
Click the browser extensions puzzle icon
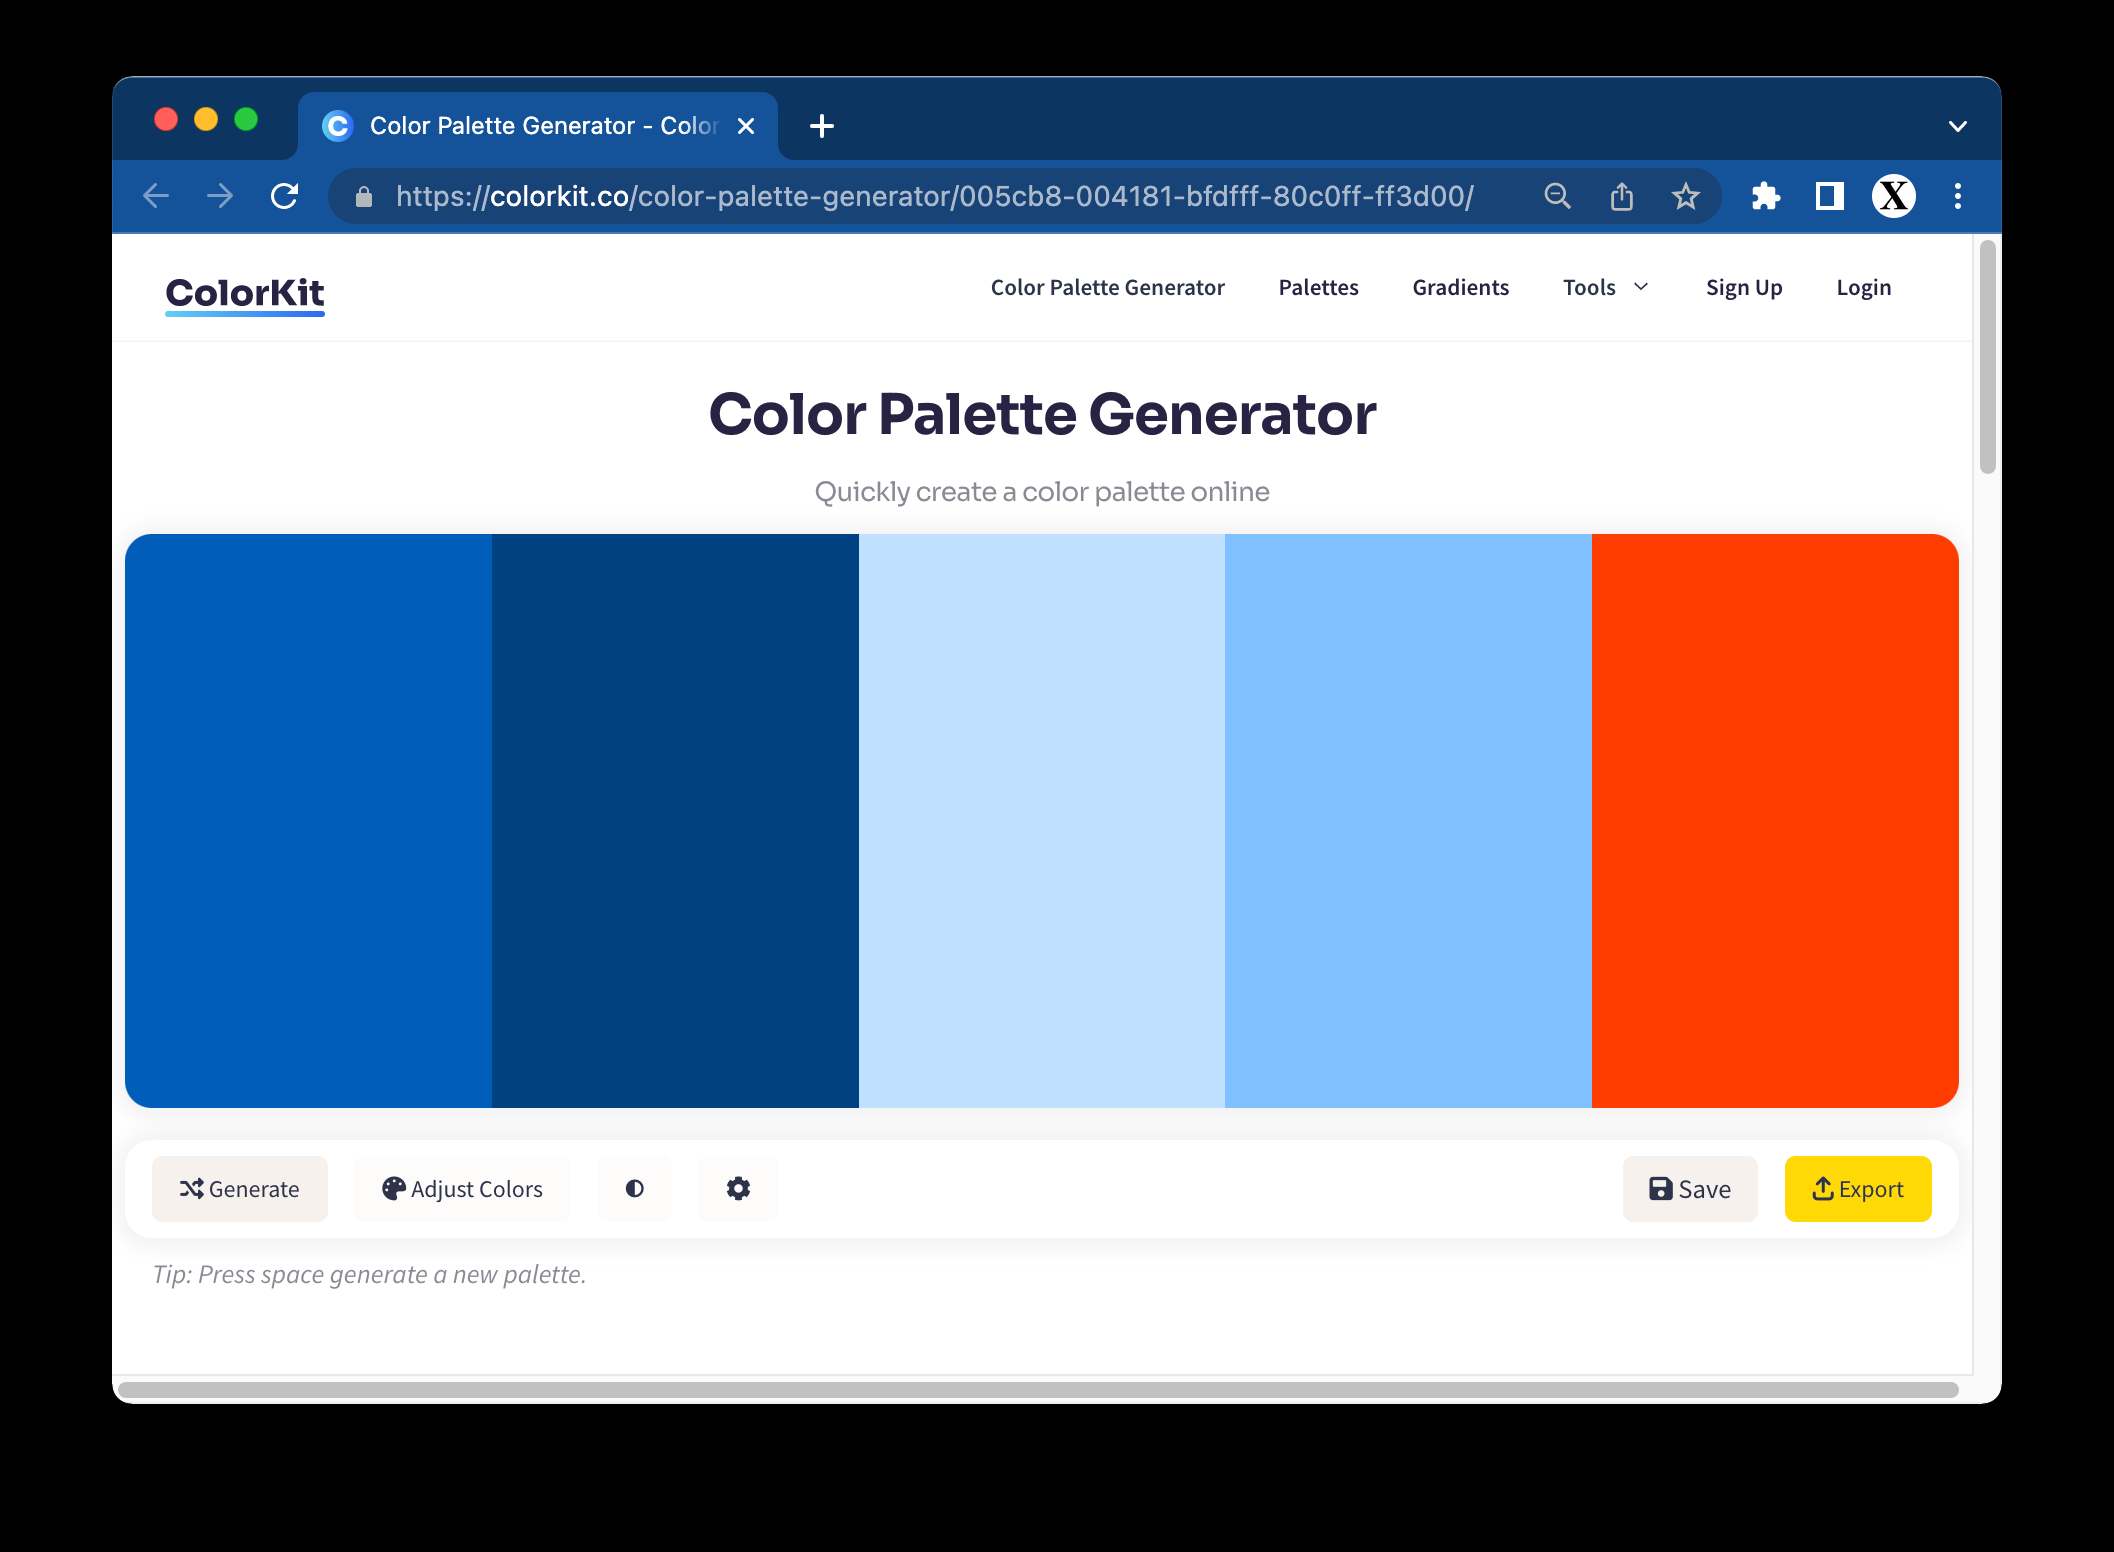point(1769,197)
